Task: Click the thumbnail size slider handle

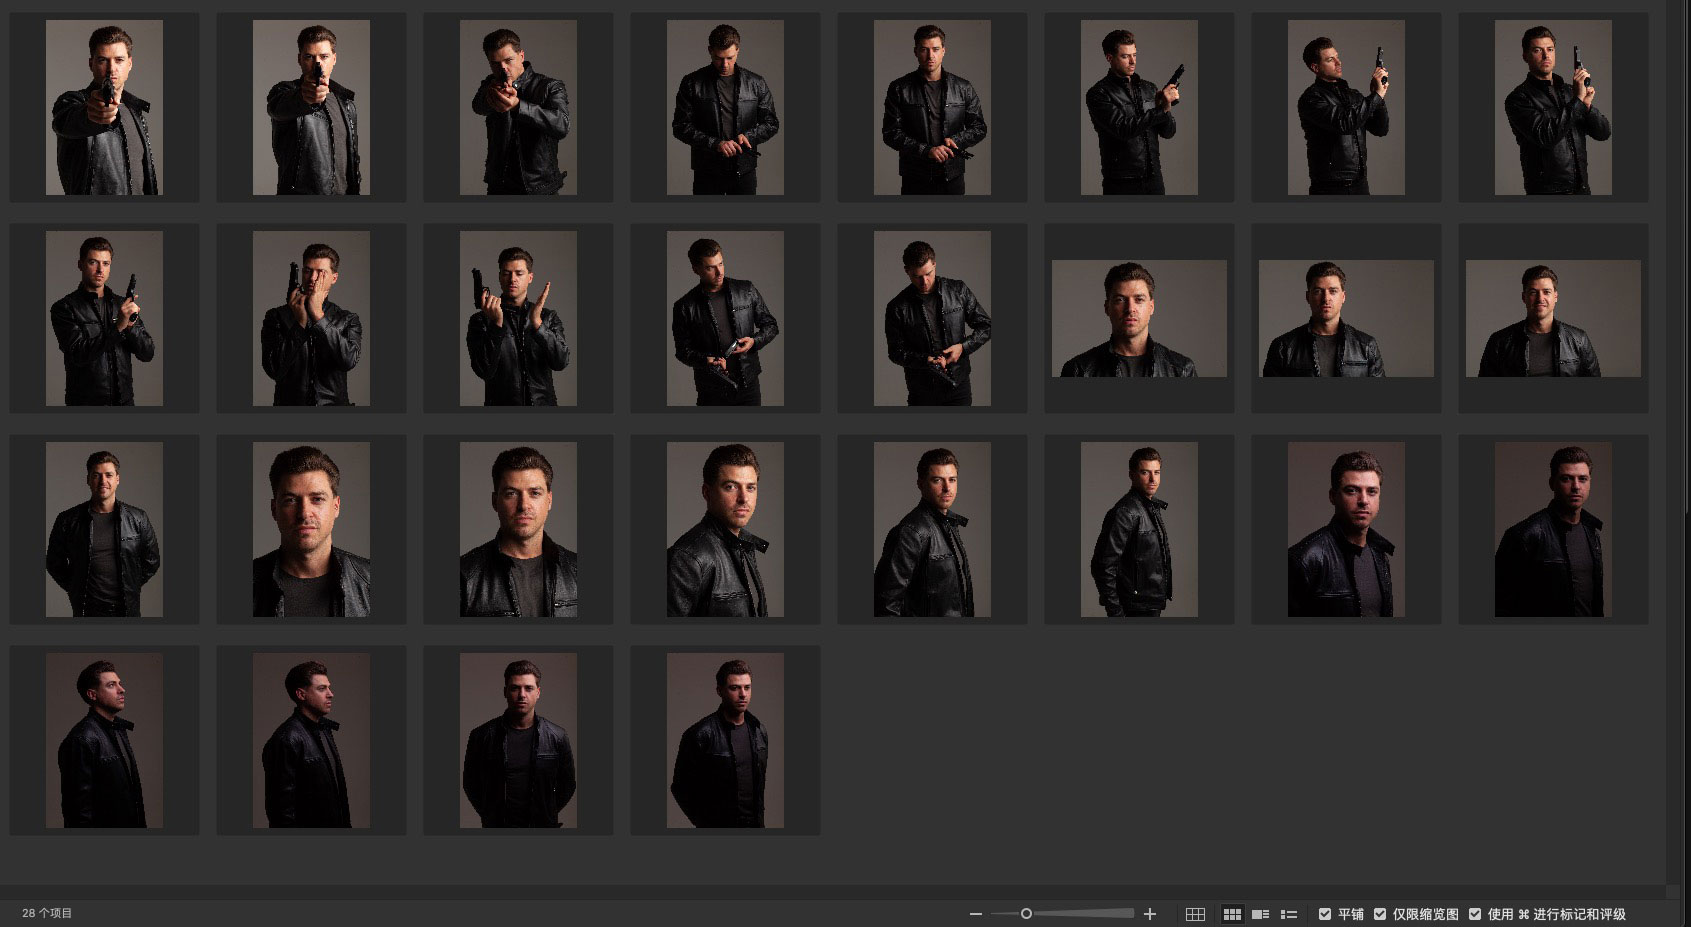Action: [x=1026, y=913]
